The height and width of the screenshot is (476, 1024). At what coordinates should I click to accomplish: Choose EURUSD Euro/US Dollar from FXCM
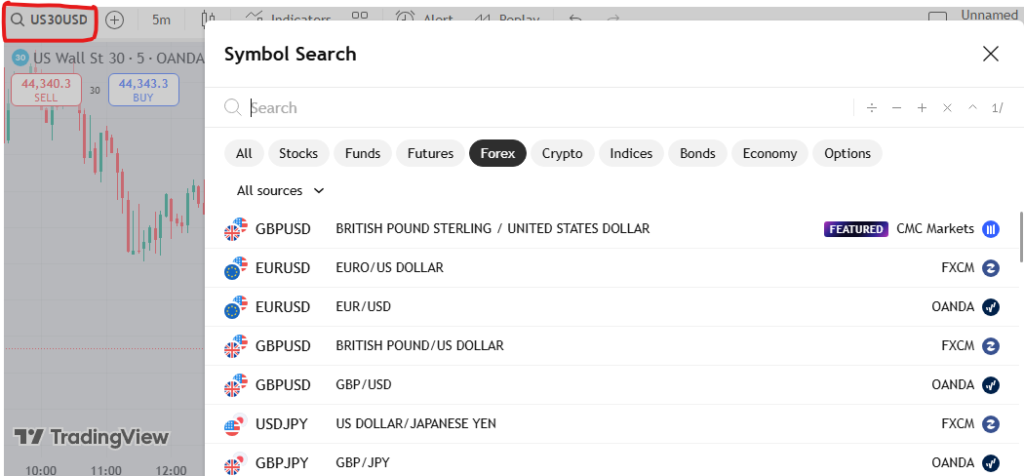coord(611,268)
